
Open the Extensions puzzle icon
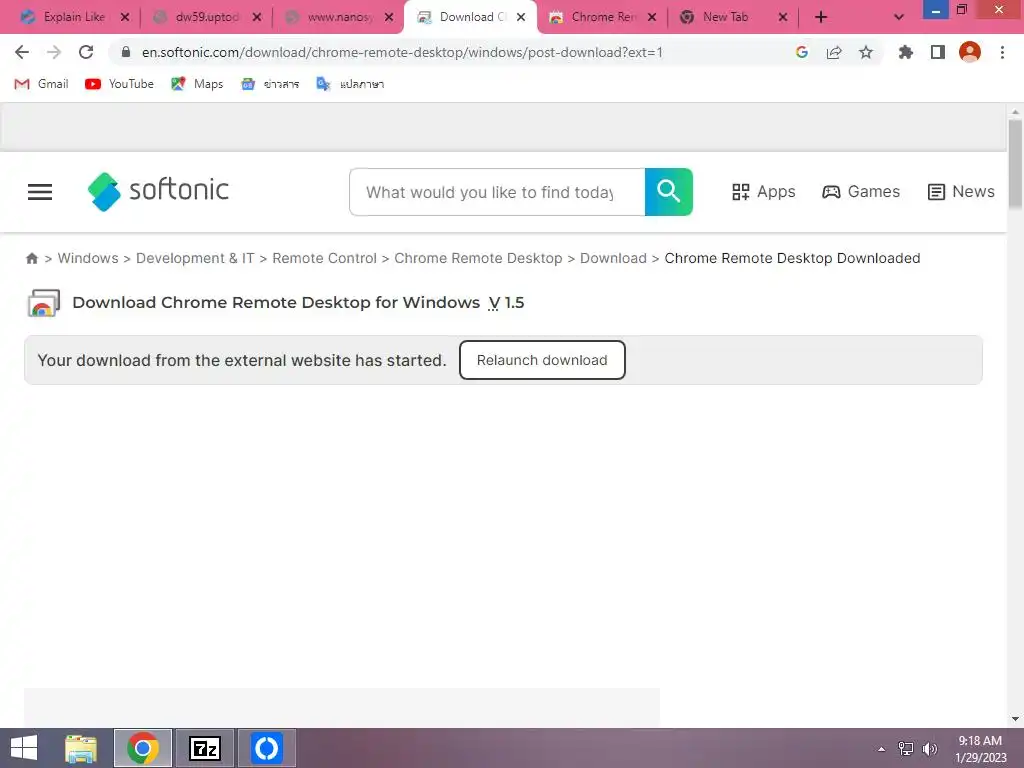tap(905, 52)
